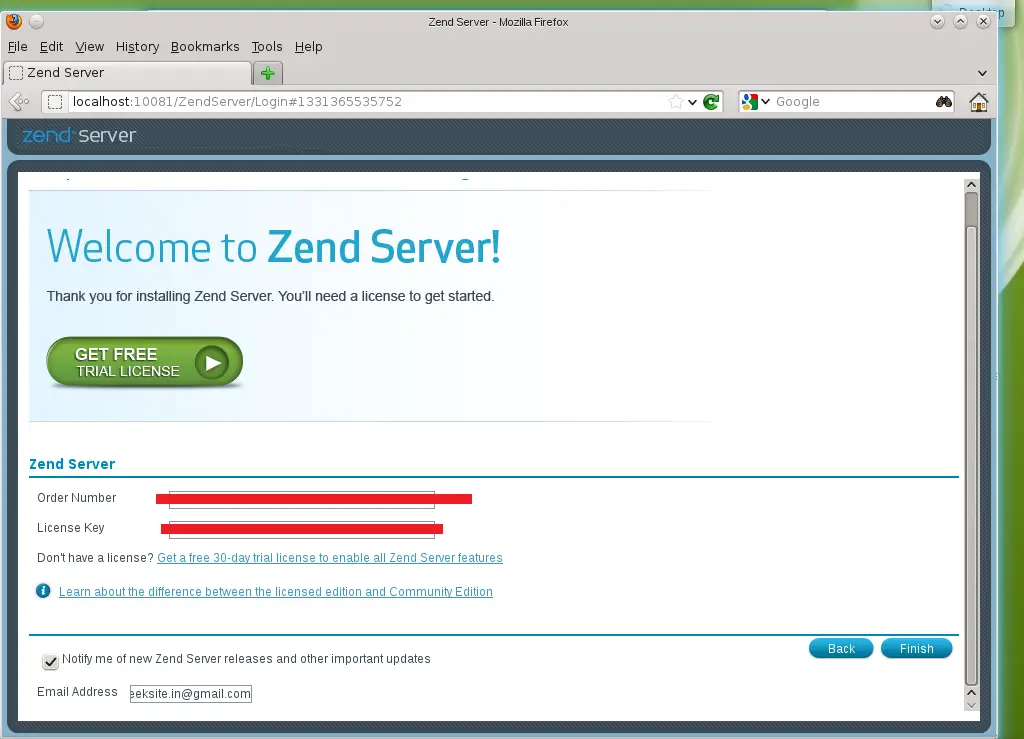Open the Community Edition difference link
Screen dimensions: 1024x739
pyautogui.click(x=276, y=591)
